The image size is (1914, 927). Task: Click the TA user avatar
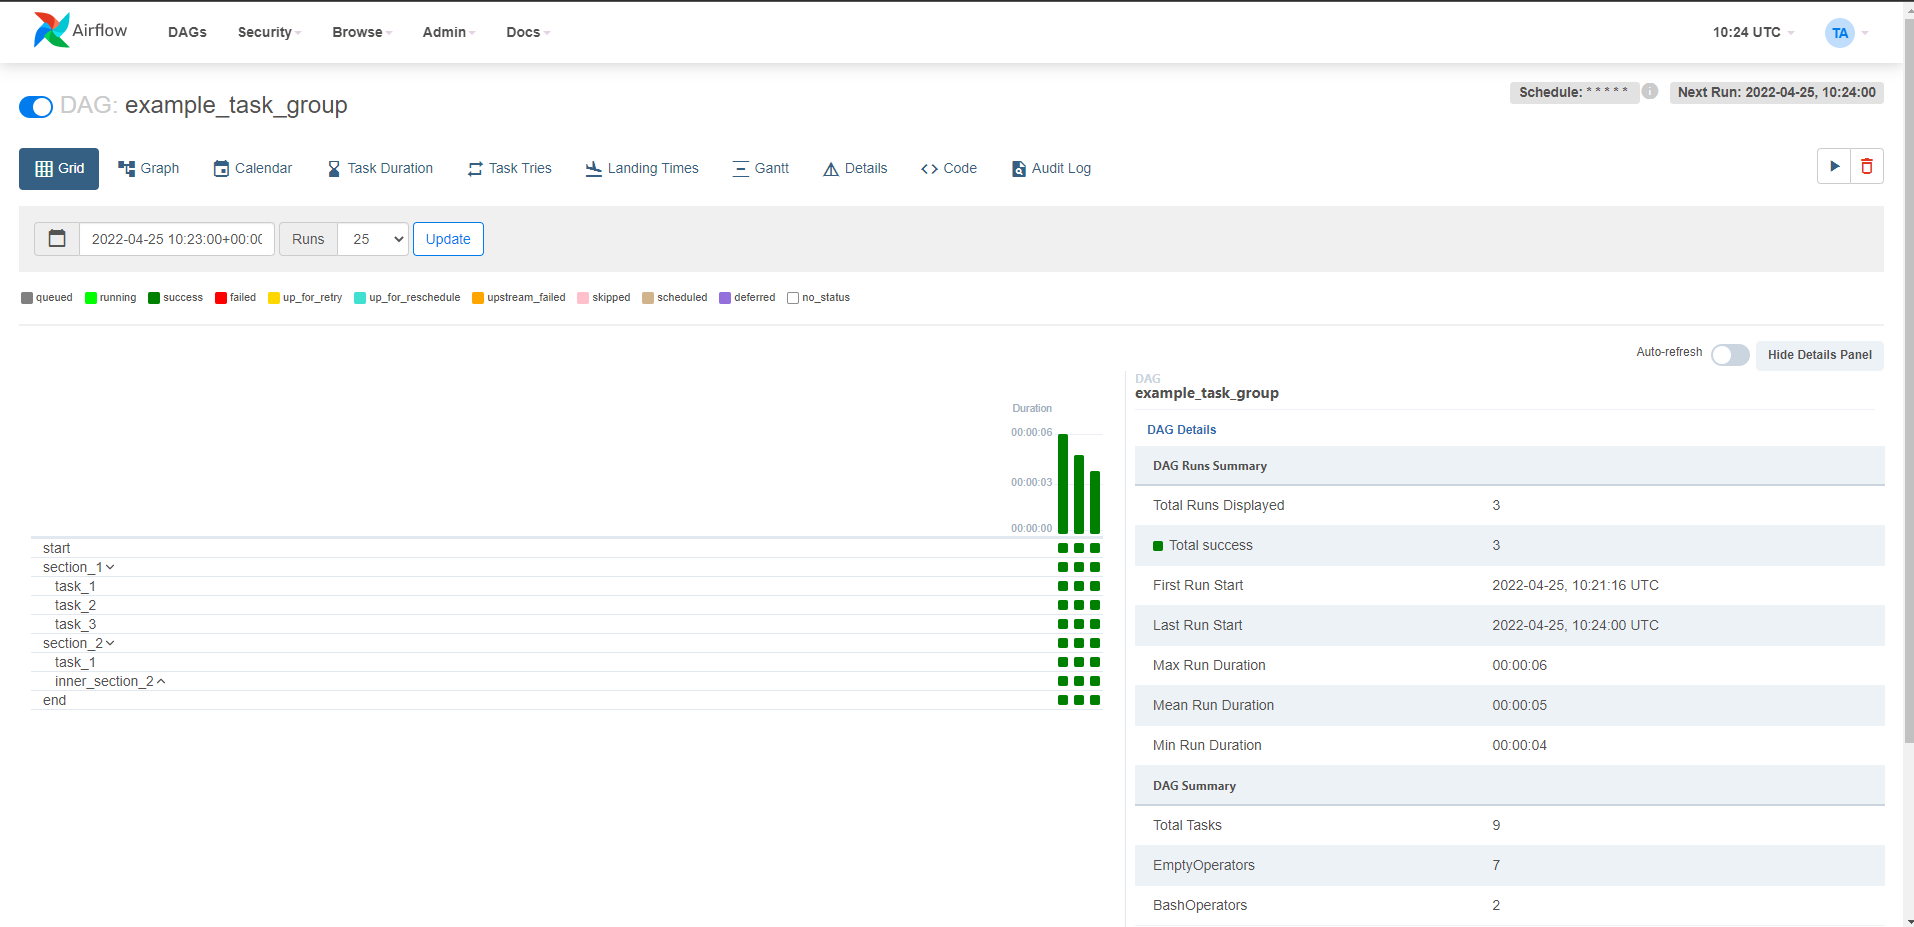pos(1839,33)
